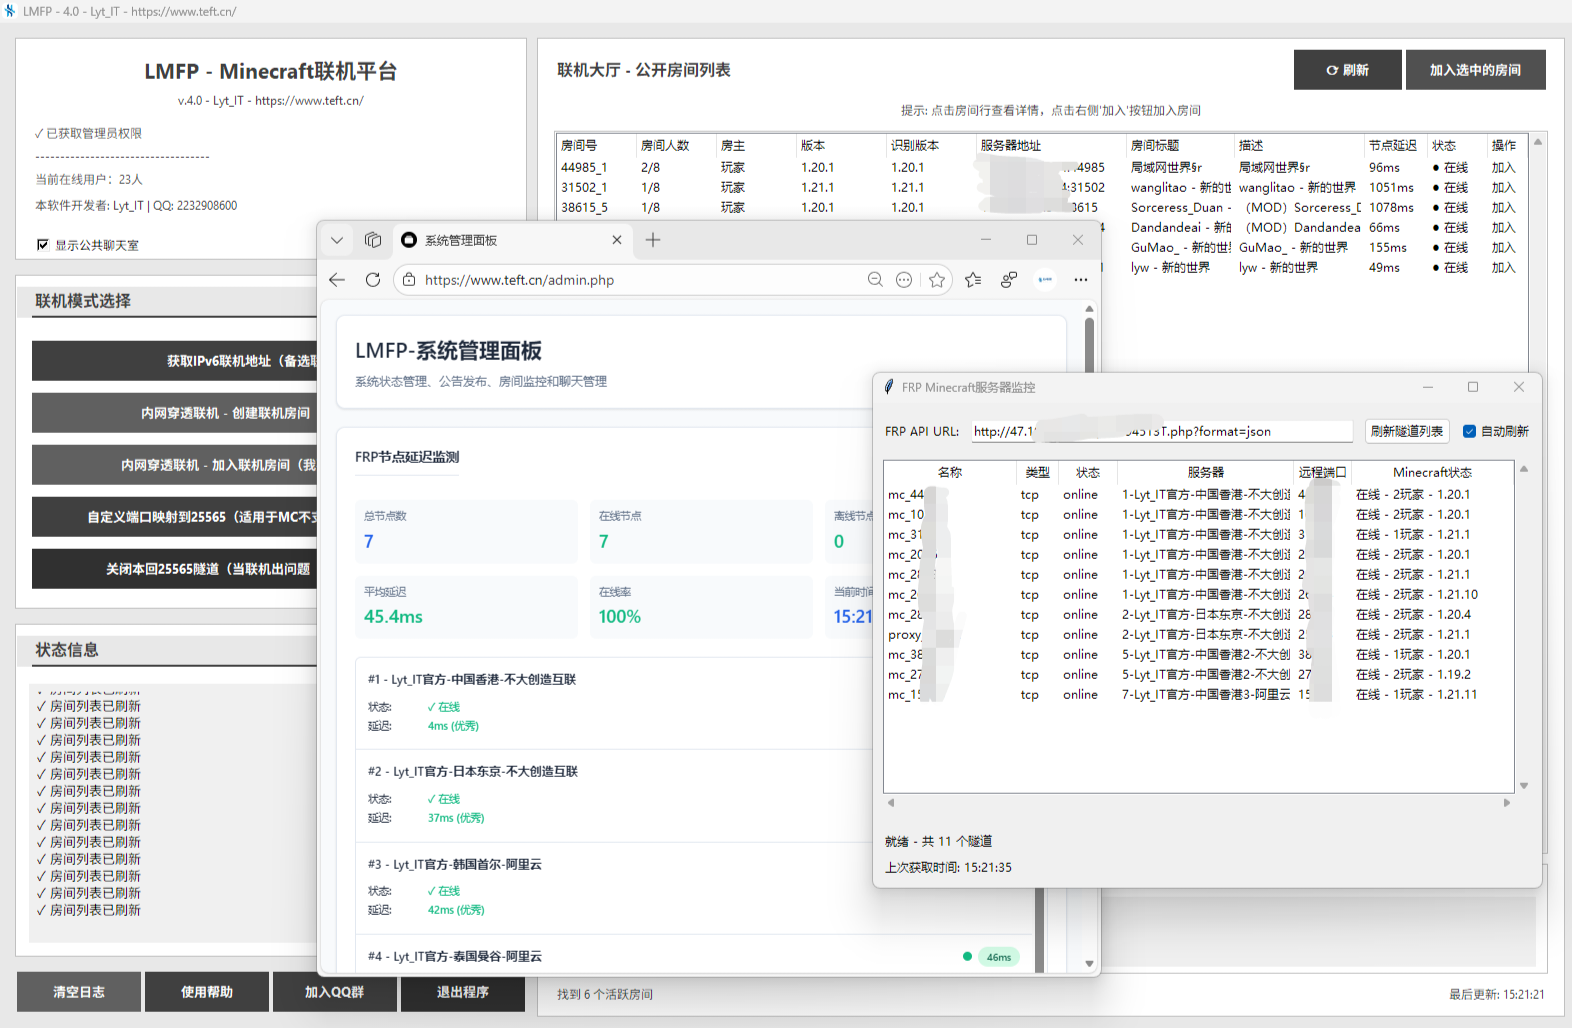Click the FRP API URL field
Screen dimensions: 1572x1028
[x=1160, y=431]
